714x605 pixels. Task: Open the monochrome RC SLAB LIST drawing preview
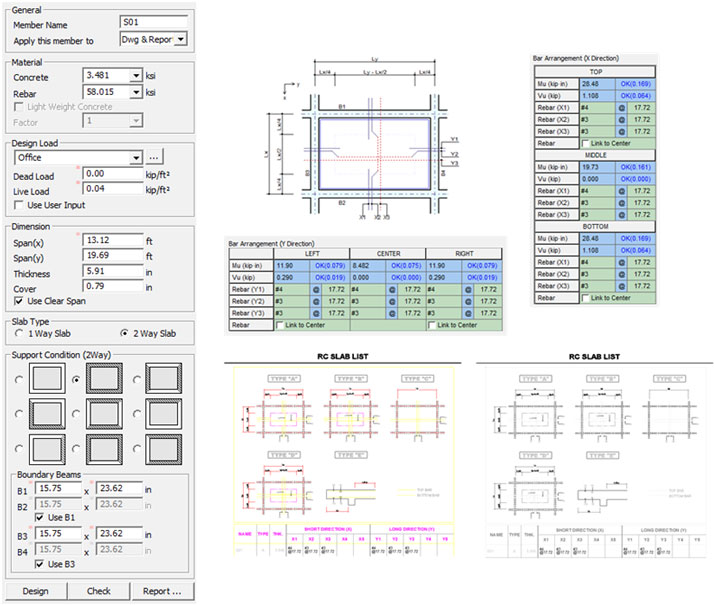[x=595, y=462]
